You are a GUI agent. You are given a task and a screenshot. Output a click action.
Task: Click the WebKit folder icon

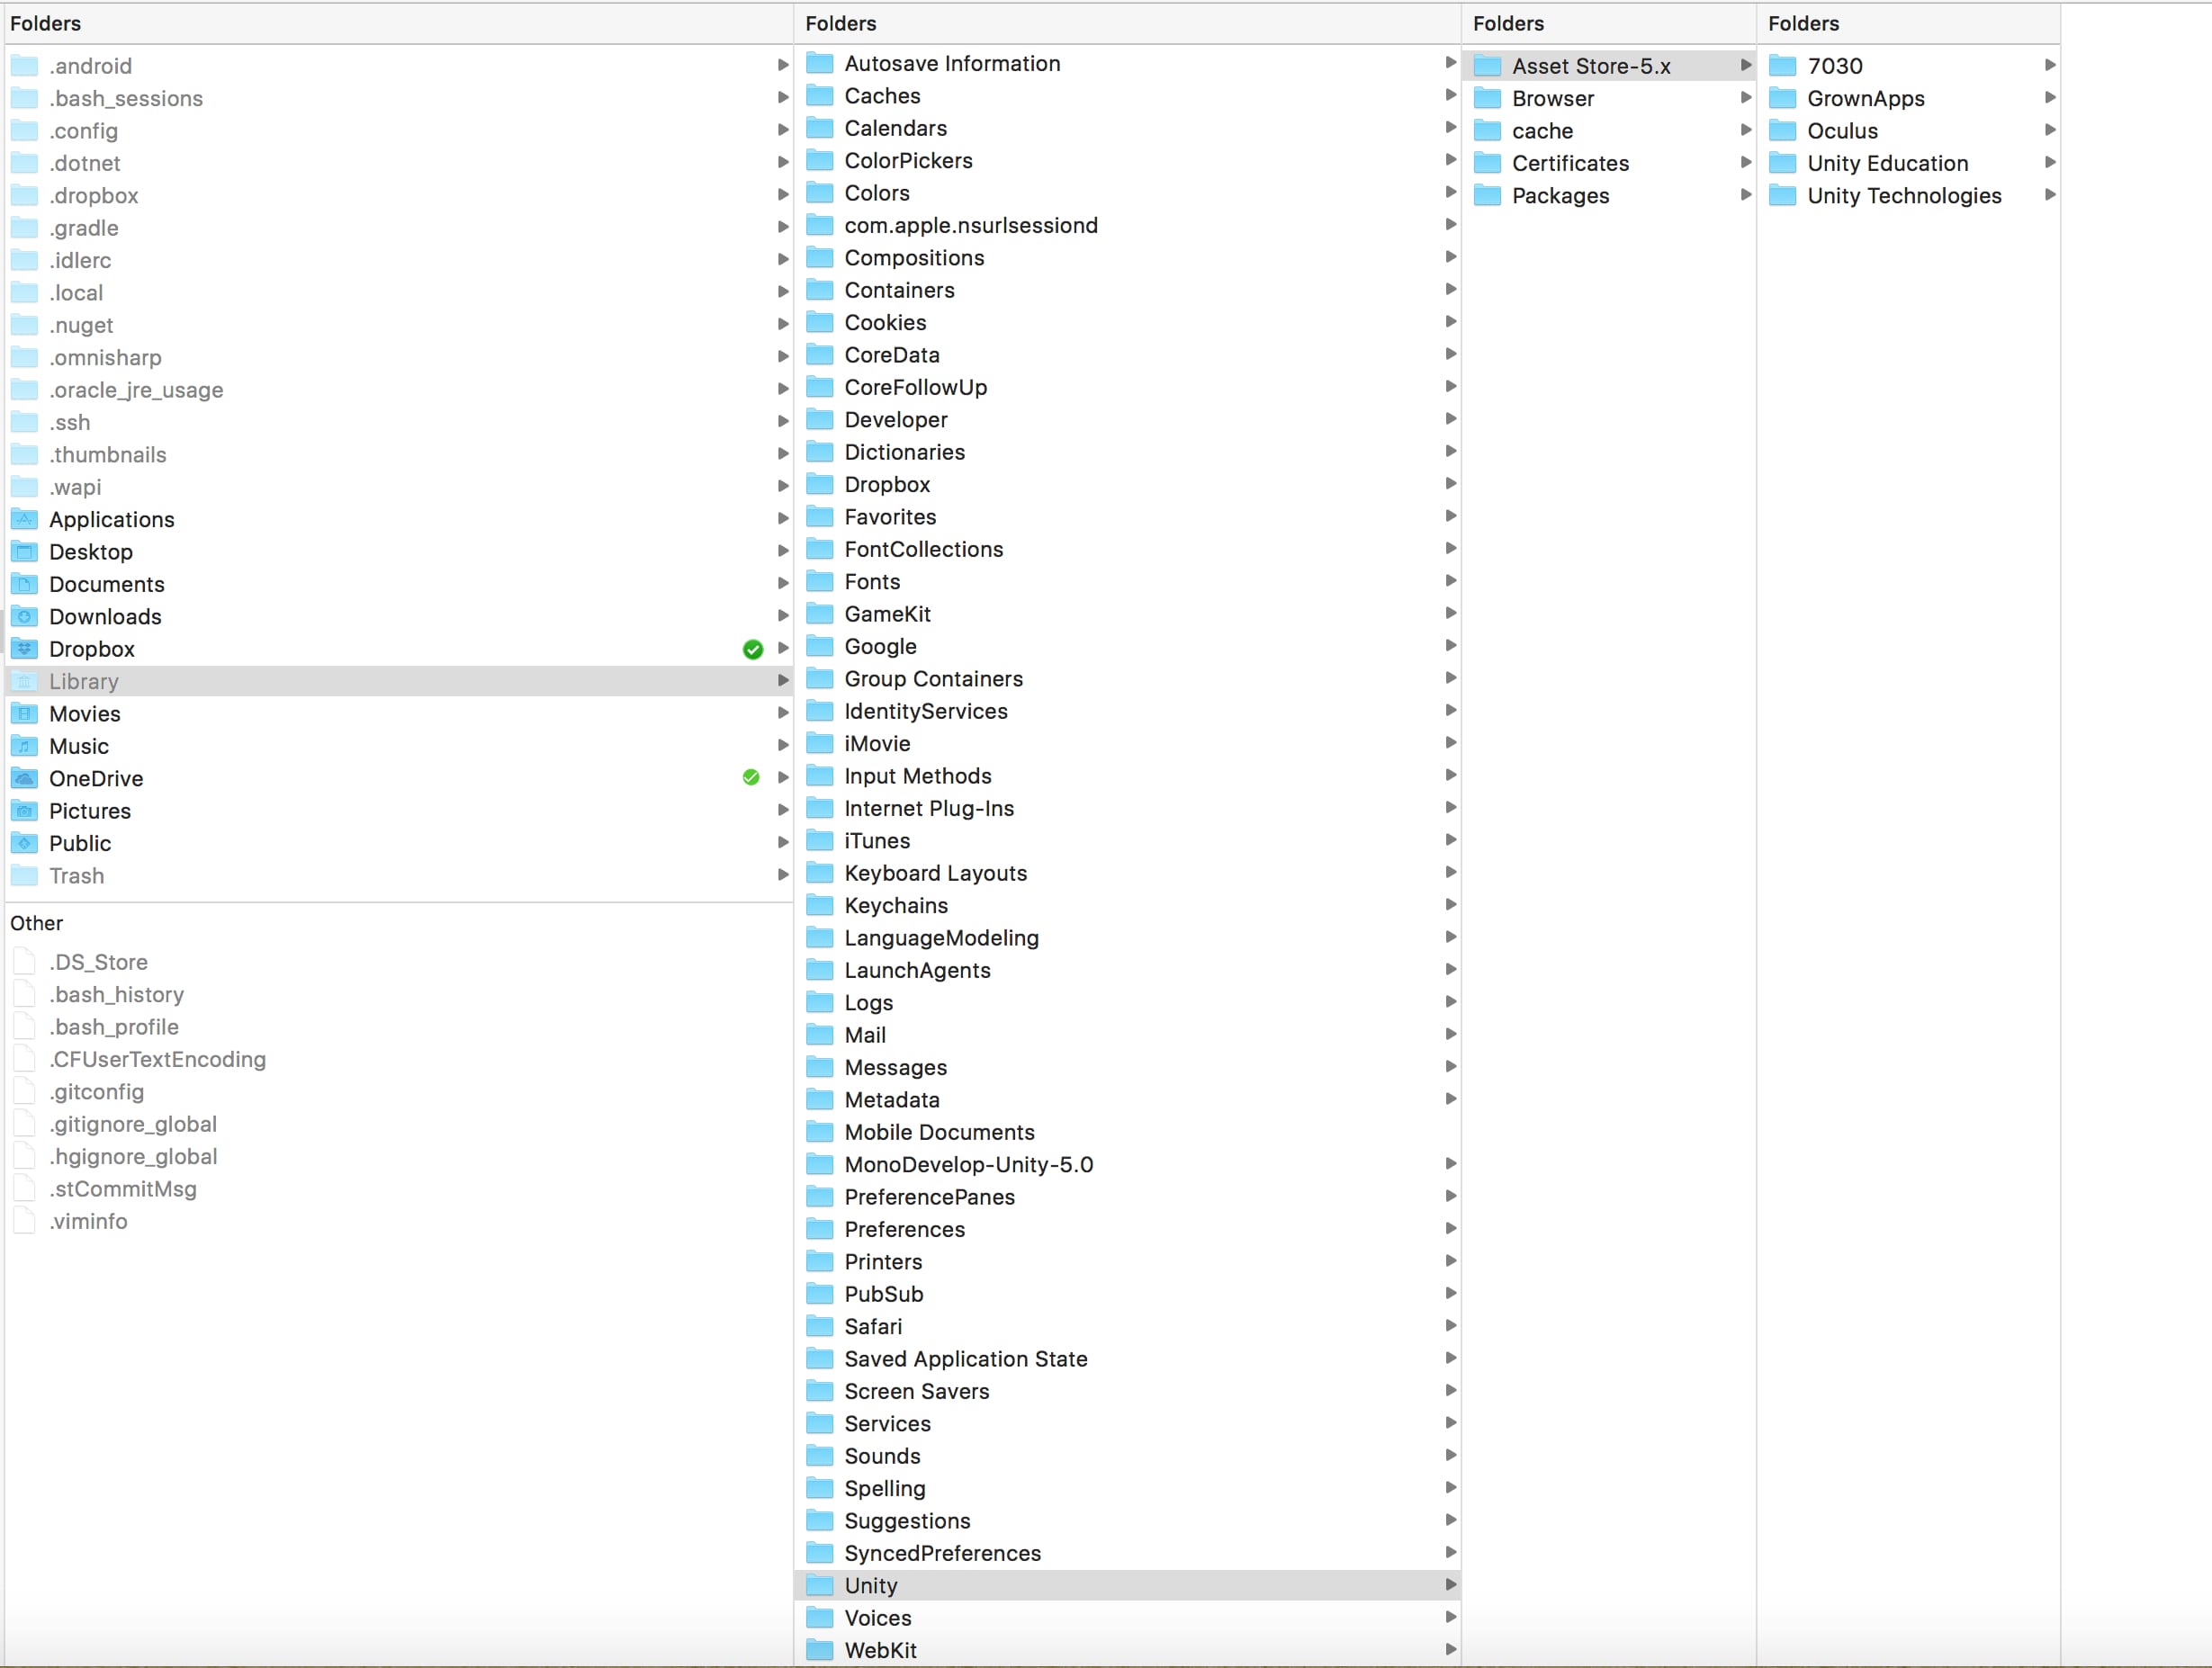pos(820,1650)
